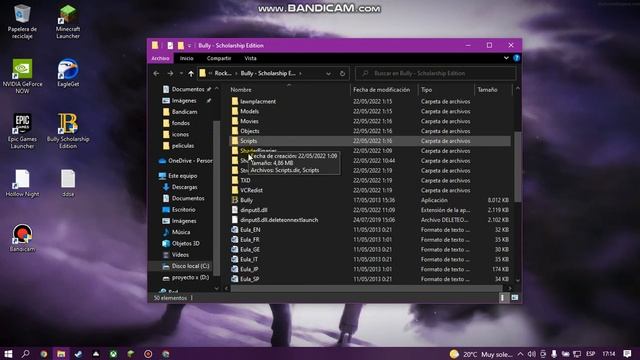Open the Minecraft Launcher desktop icon

(x=68, y=21)
